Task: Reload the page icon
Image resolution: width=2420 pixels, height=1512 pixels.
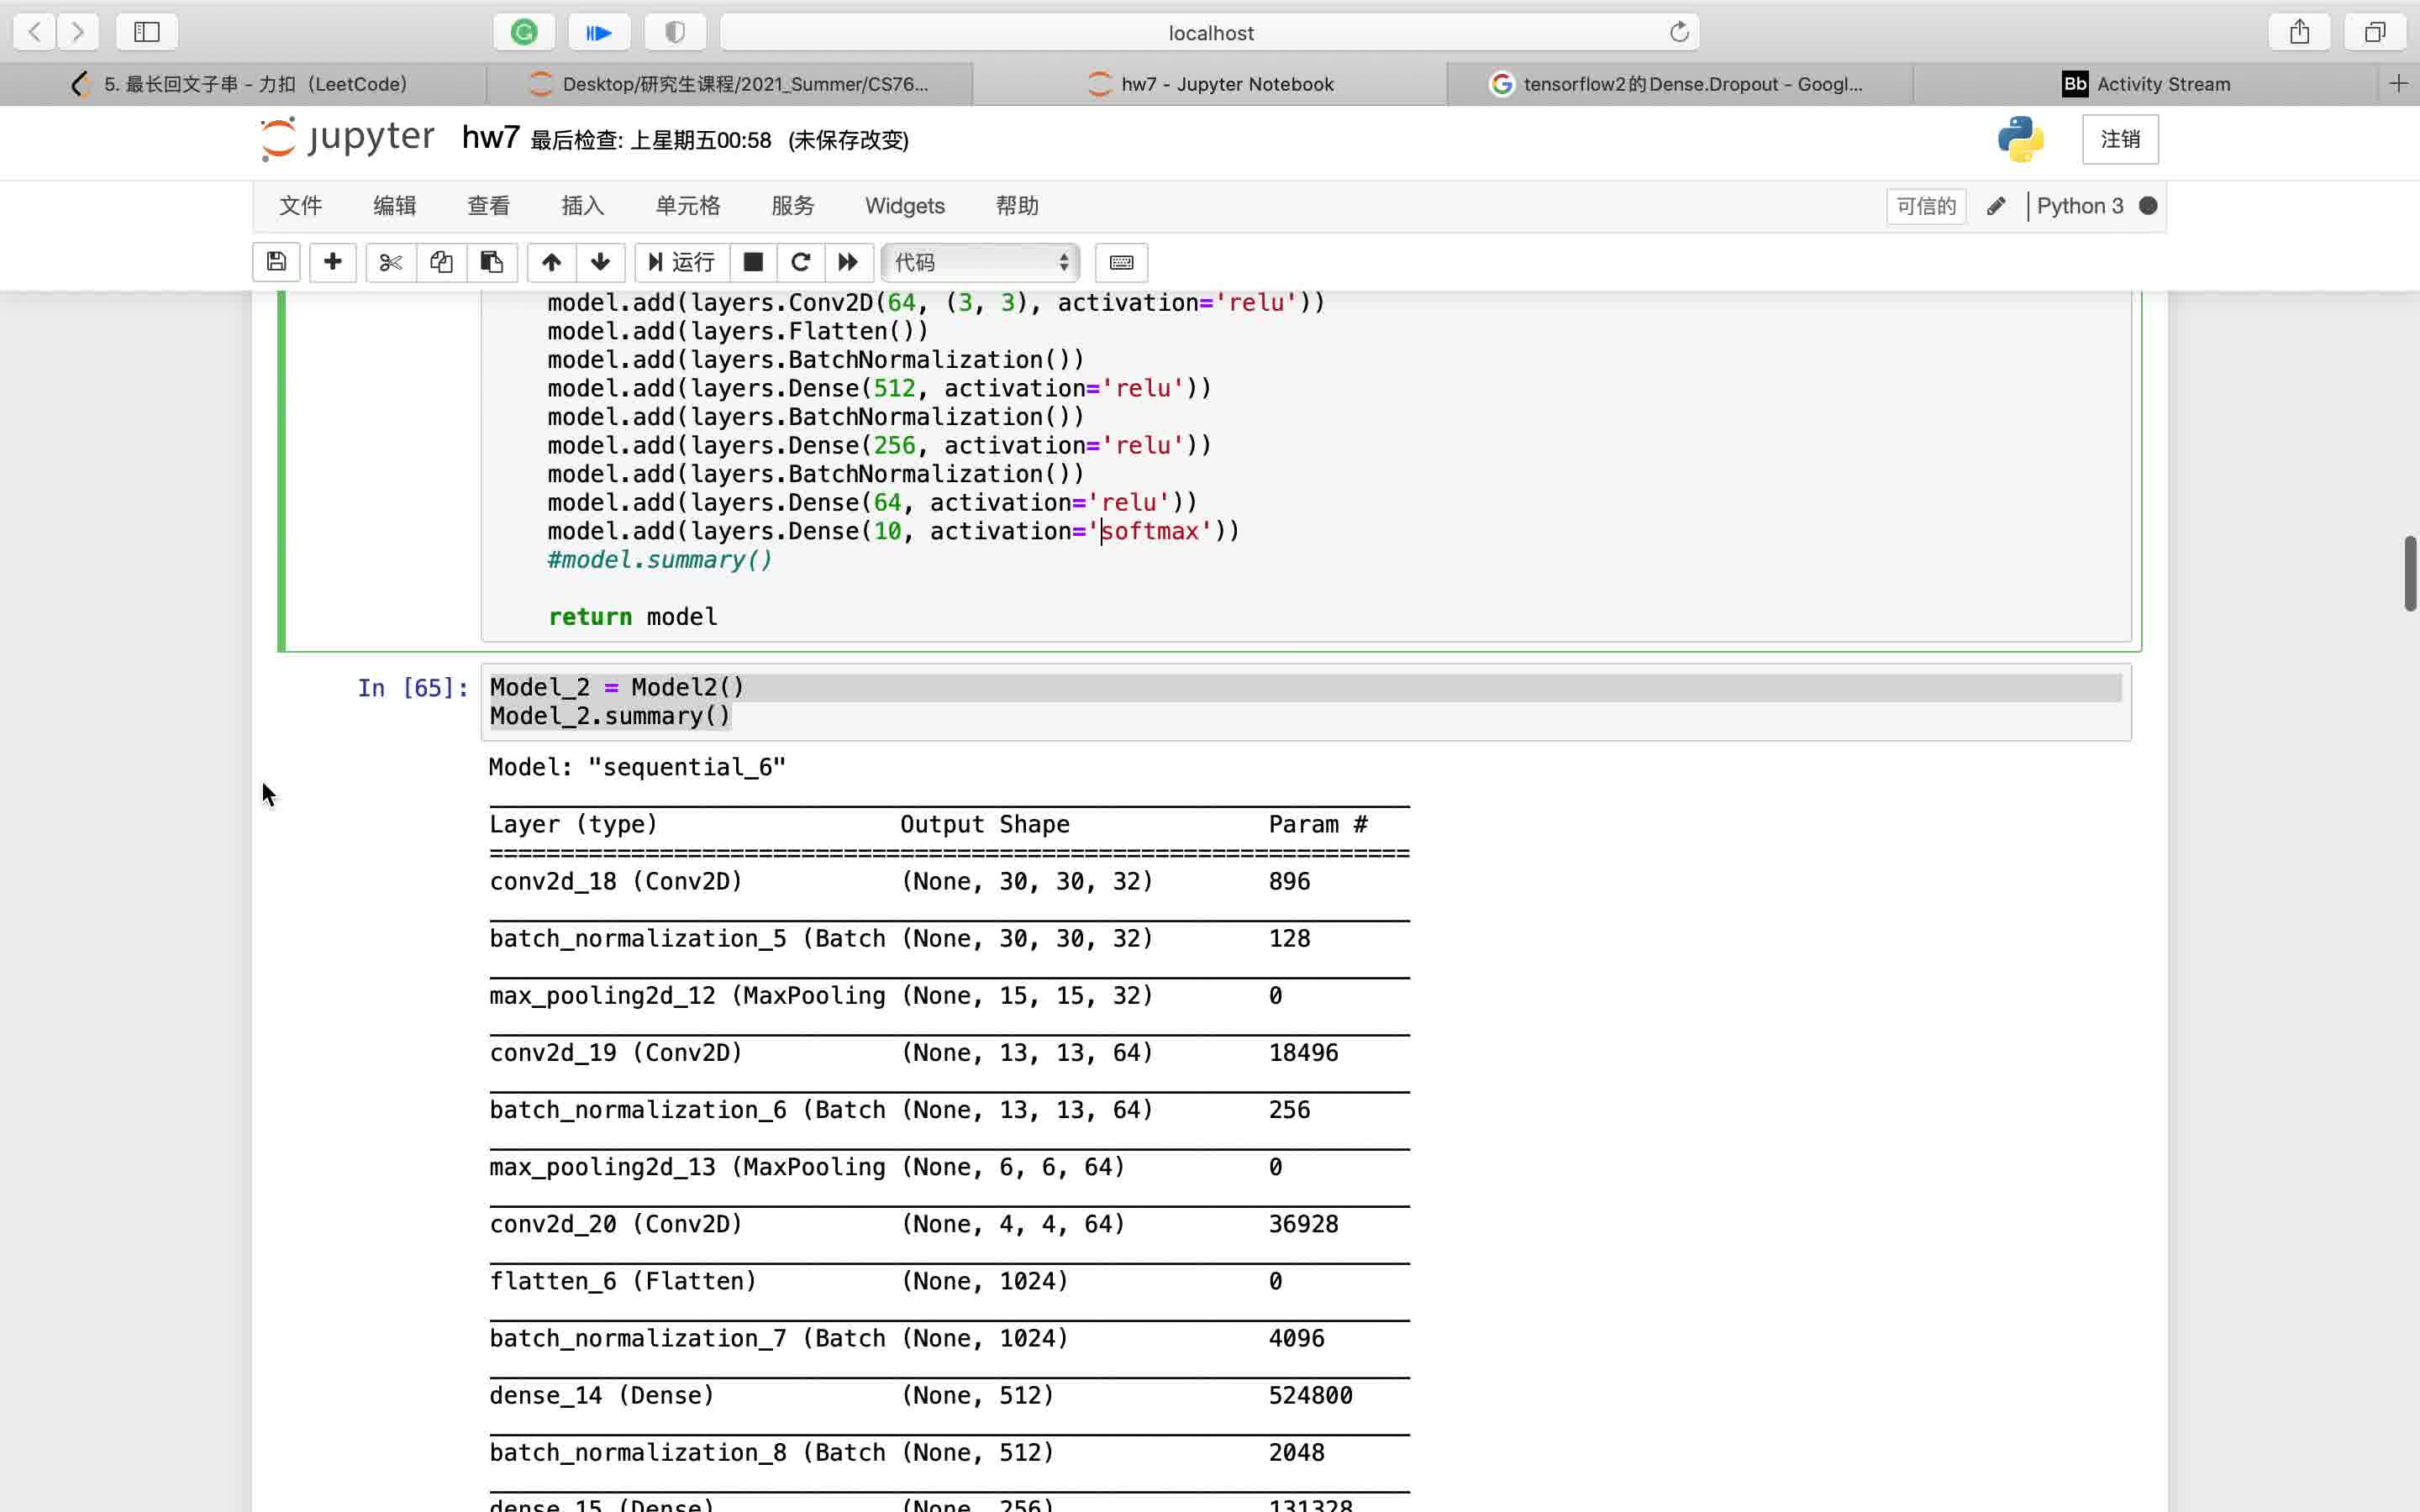Action: tap(1679, 32)
